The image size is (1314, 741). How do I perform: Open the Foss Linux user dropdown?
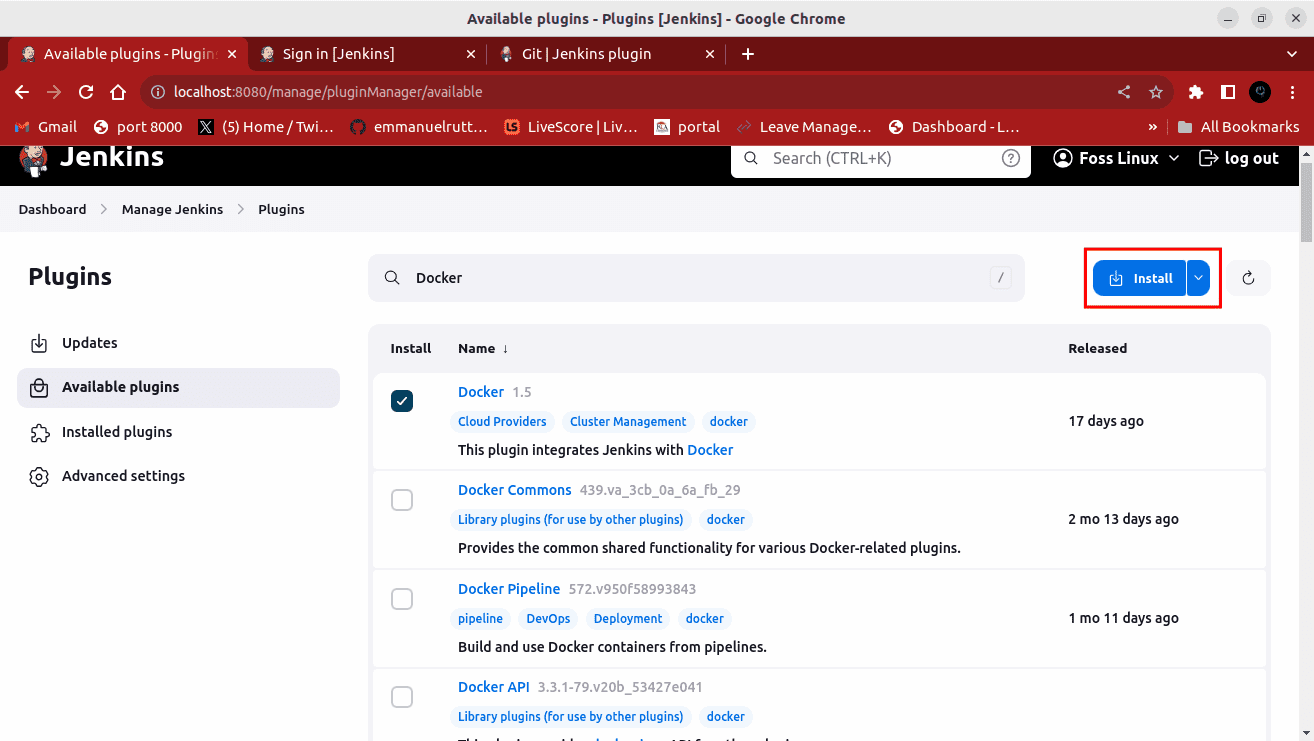click(x=1116, y=158)
